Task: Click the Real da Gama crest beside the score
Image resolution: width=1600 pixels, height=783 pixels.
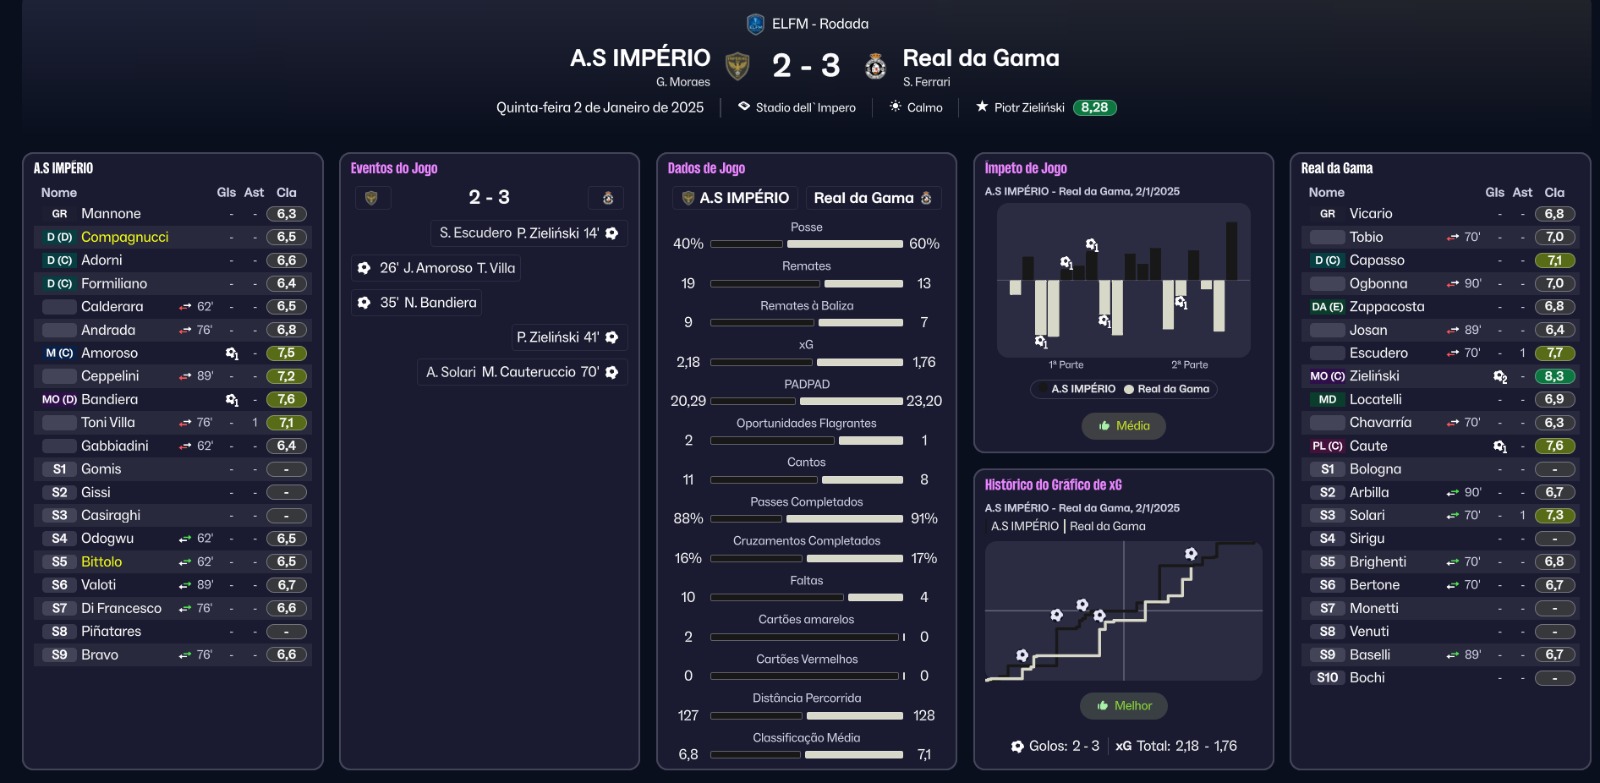Action: (x=876, y=66)
